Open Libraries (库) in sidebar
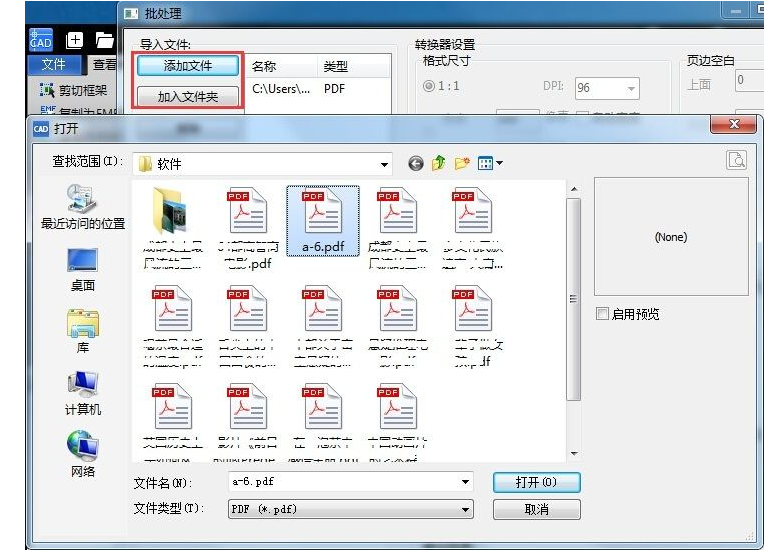 click(x=82, y=332)
